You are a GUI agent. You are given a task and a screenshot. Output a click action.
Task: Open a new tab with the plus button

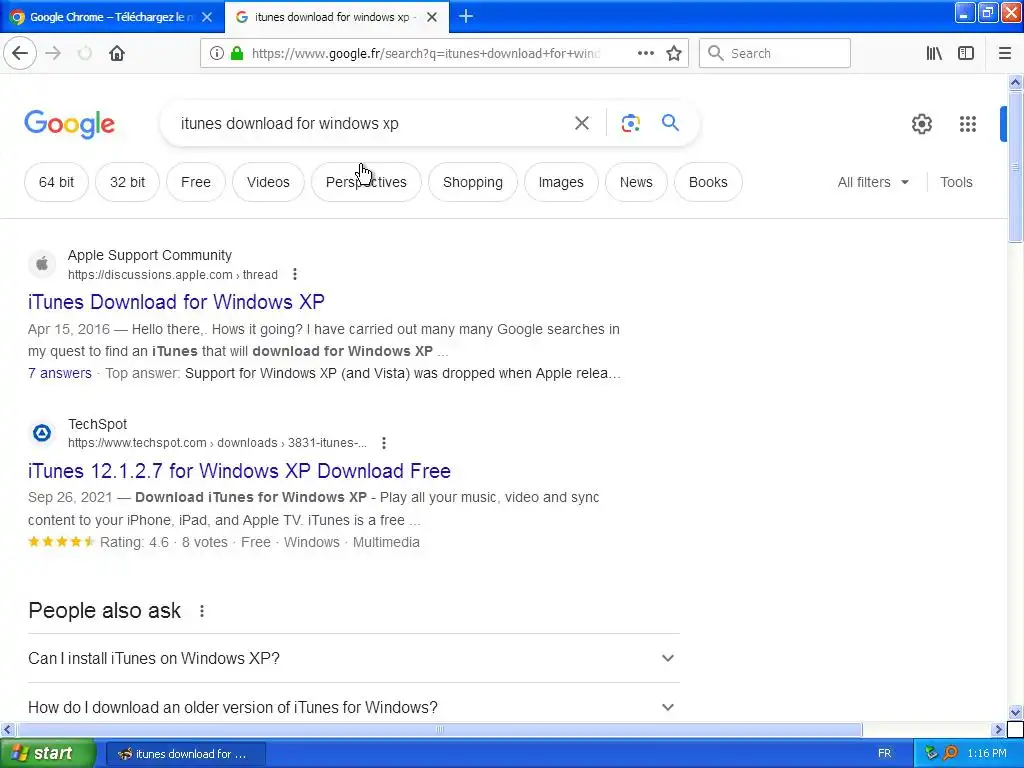point(466,16)
